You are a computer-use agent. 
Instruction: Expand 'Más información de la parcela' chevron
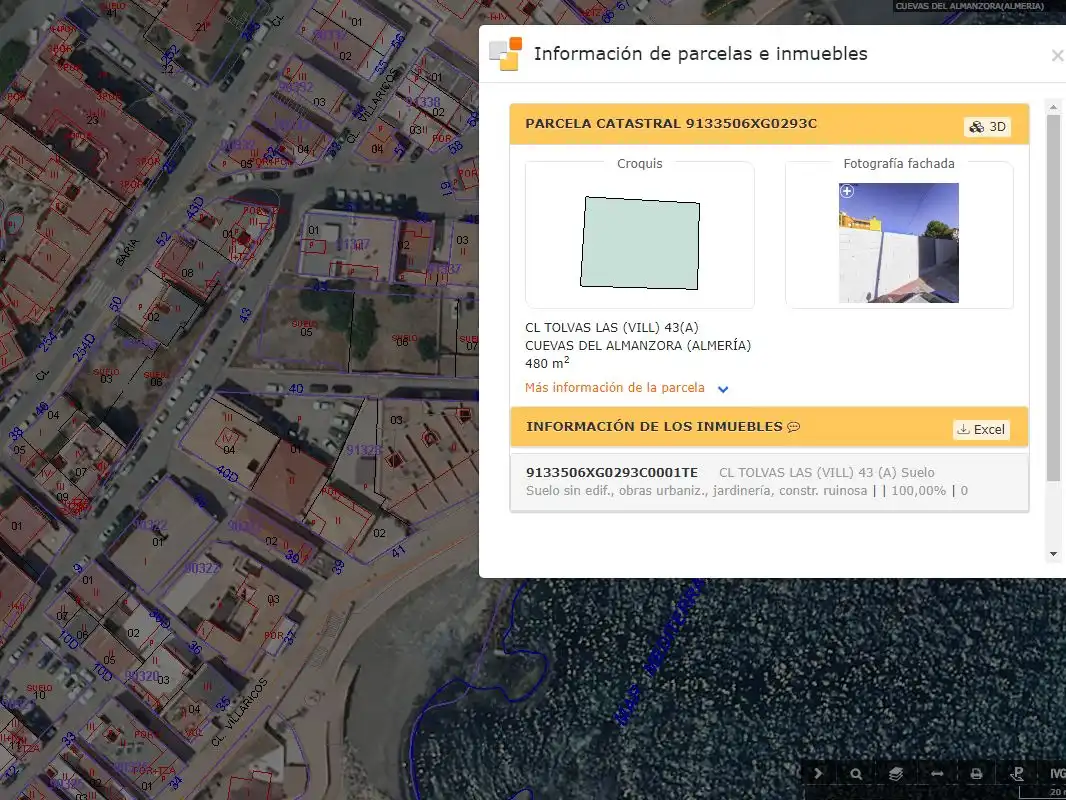coord(723,389)
